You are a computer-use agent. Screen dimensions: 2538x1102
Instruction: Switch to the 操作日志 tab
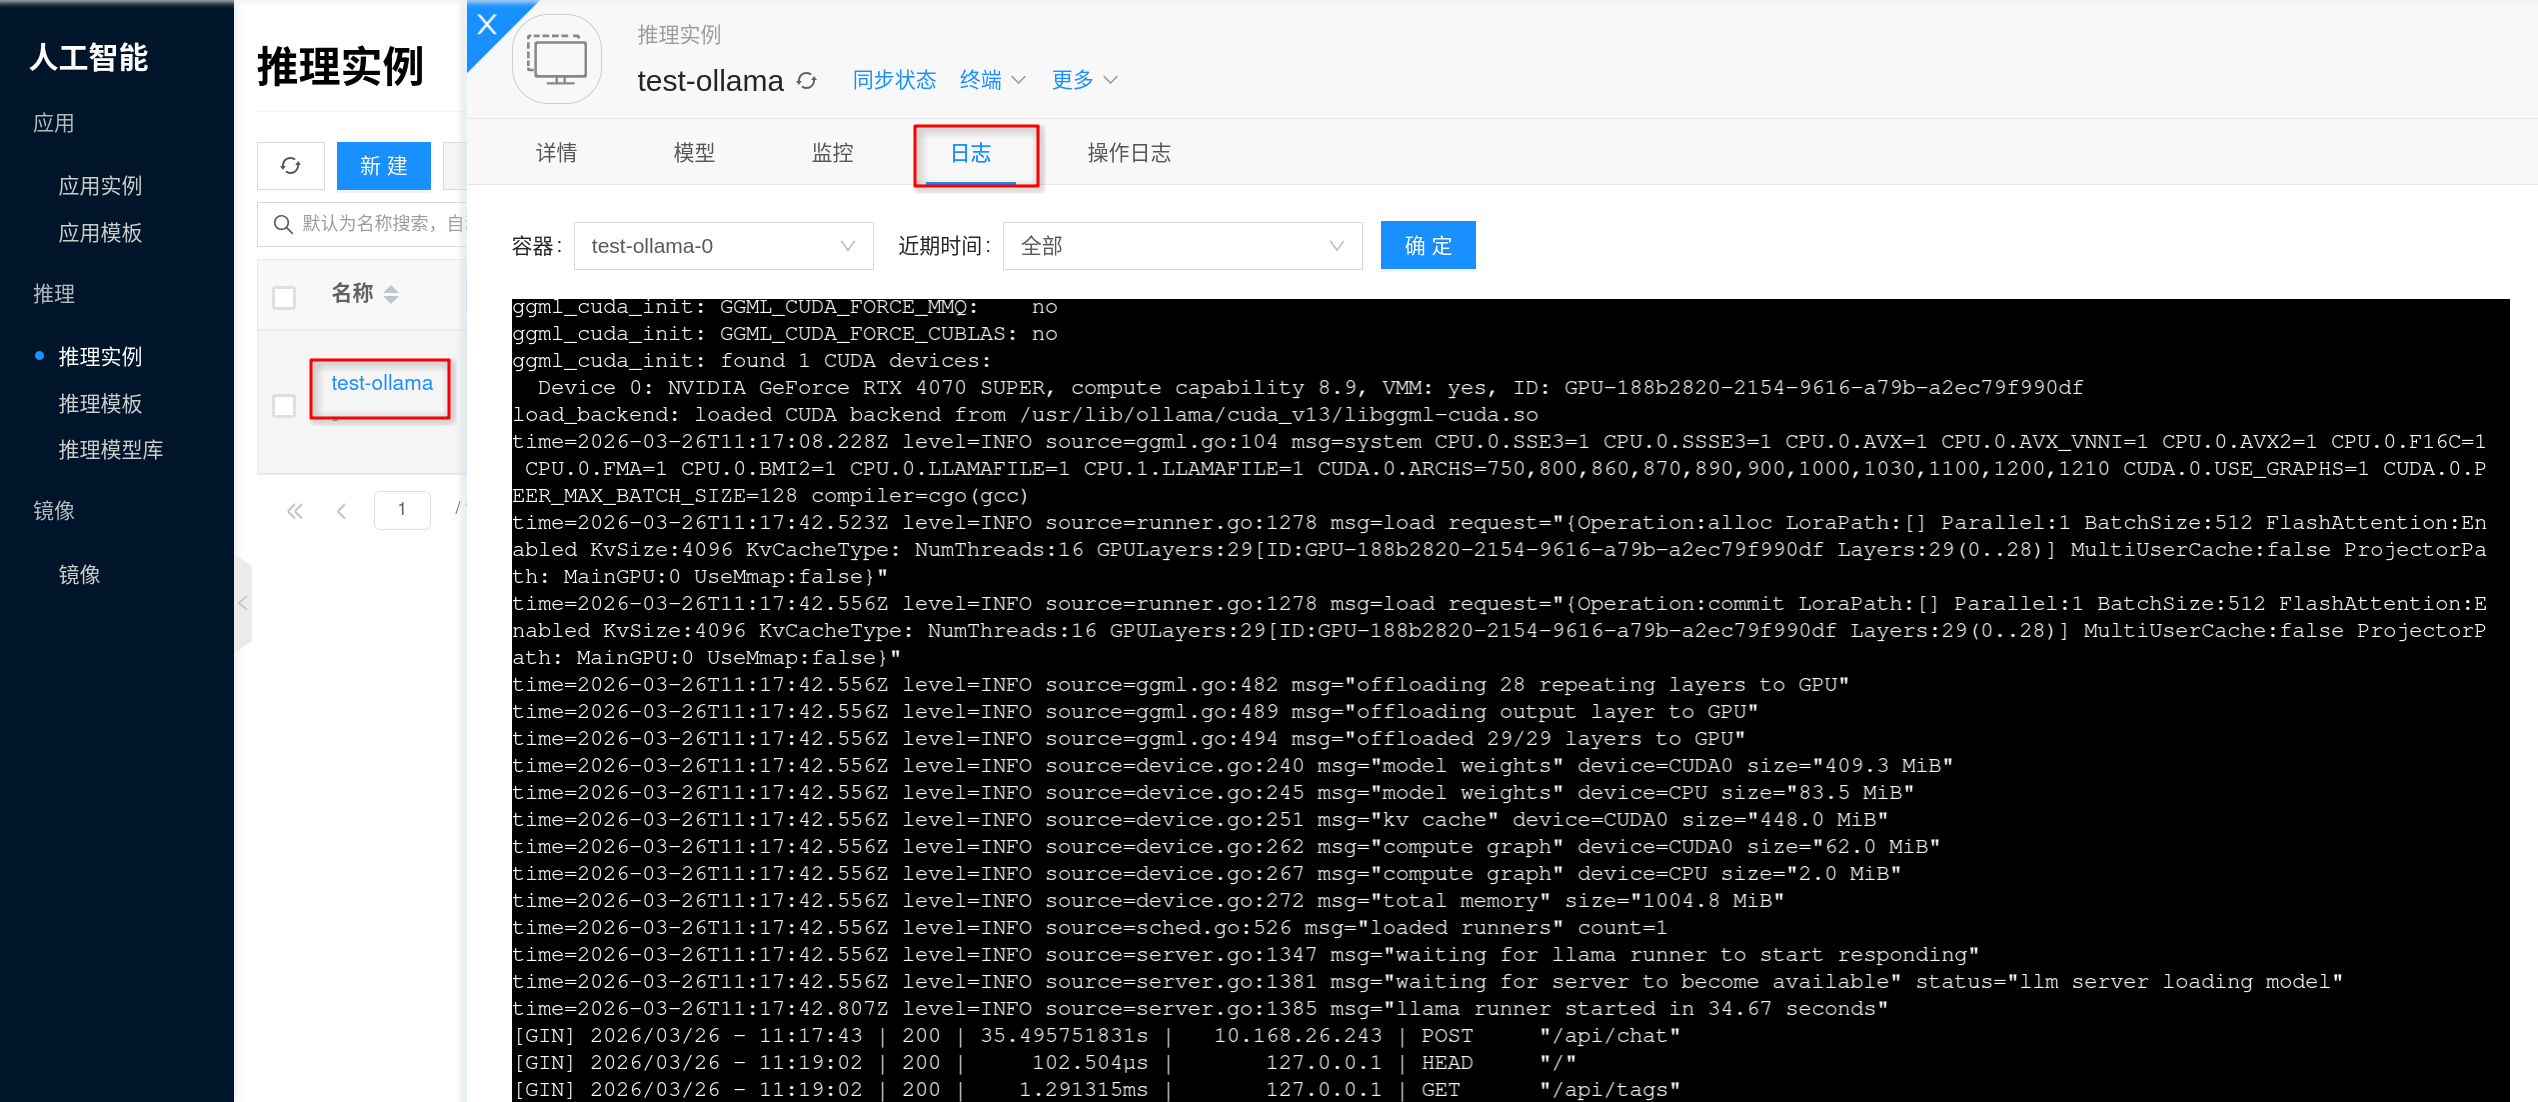tap(1128, 153)
